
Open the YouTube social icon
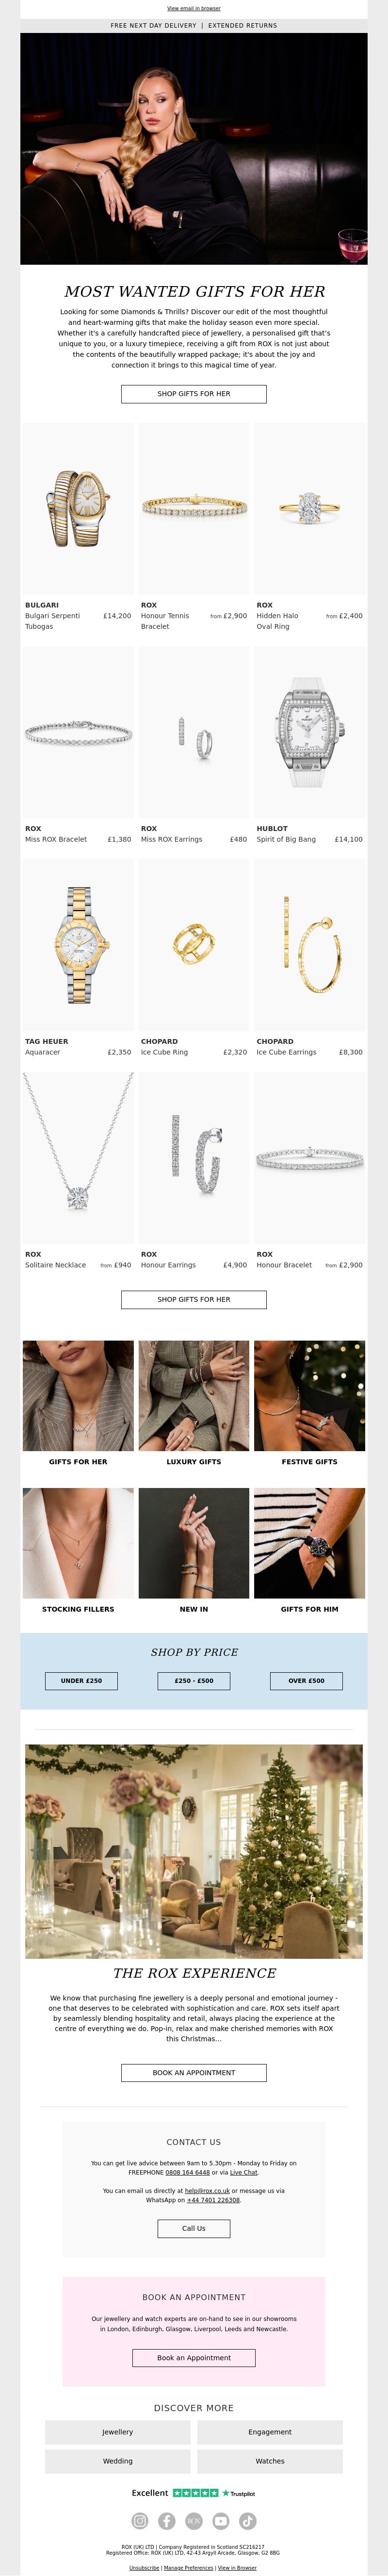tap(221, 2521)
